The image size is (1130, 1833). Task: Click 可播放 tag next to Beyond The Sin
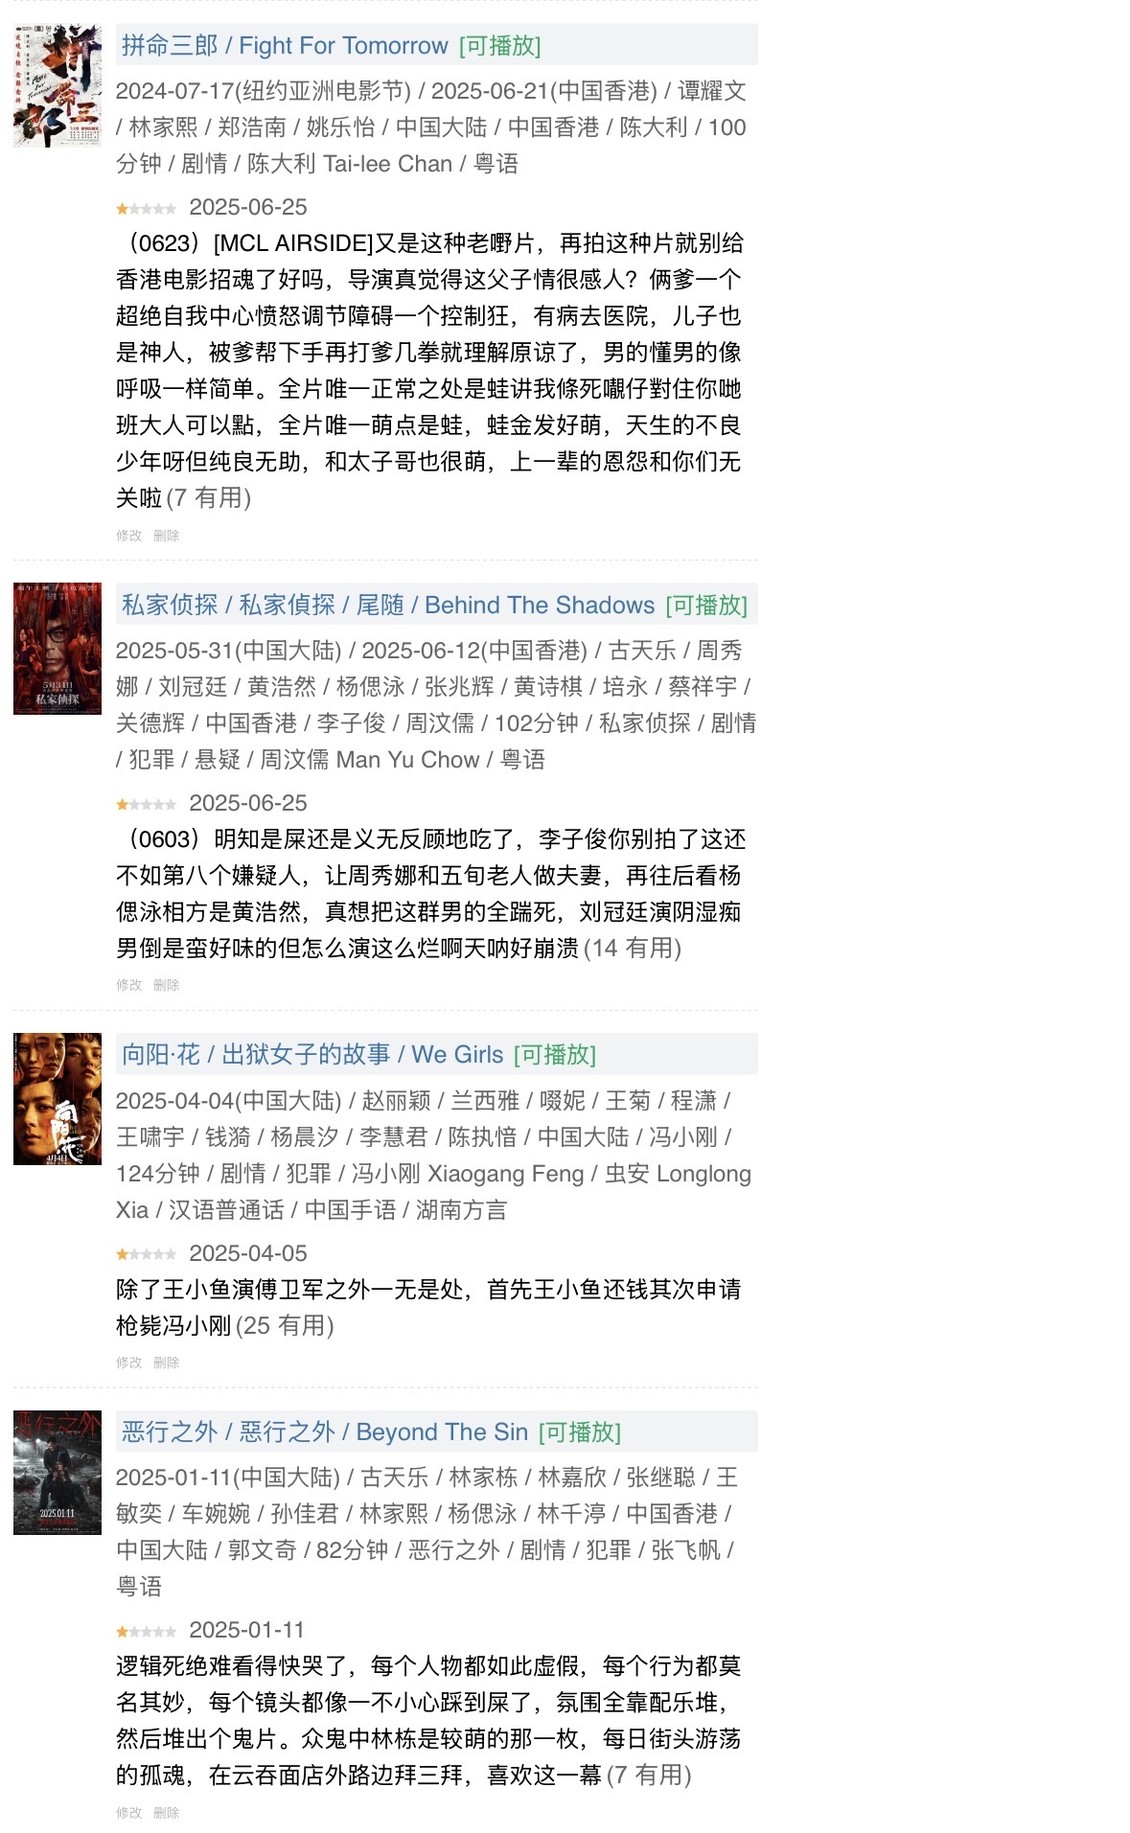click(579, 1432)
